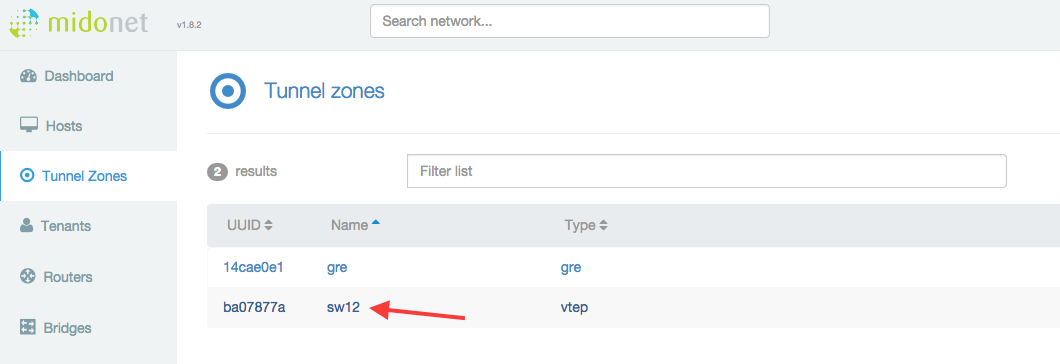This screenshot has width=1060, height=364.
Task: Click the Tunnel Zones sidebar target icon
Action: [27, 176]
